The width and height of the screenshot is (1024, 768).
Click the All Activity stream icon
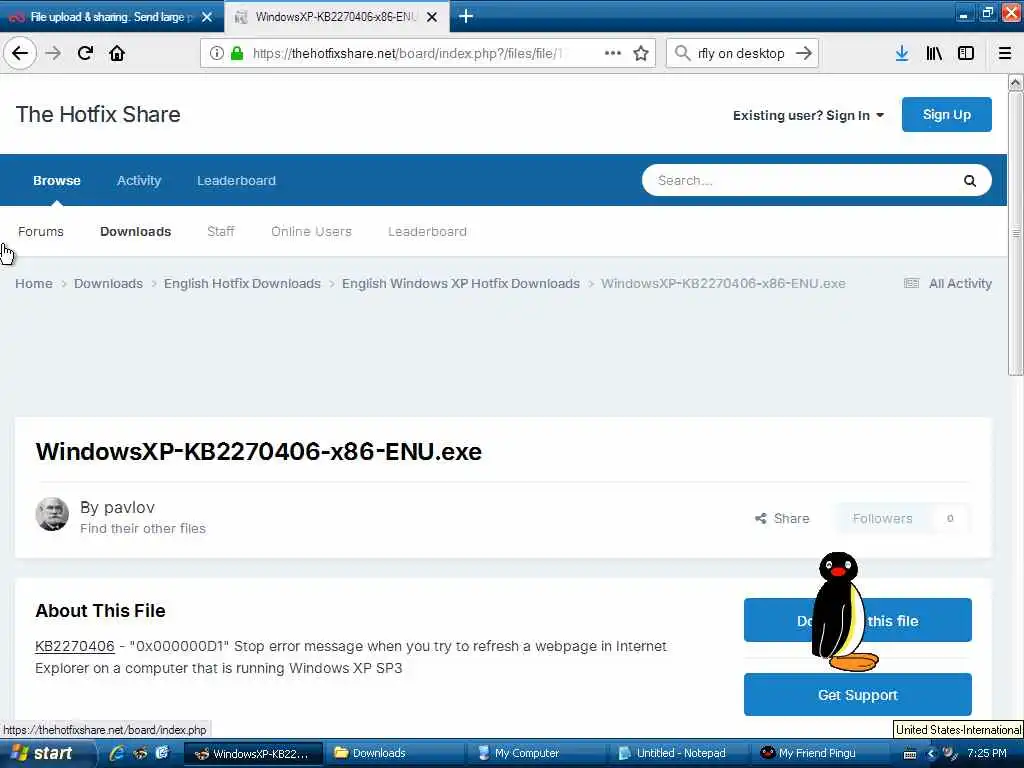click(912, 283)
